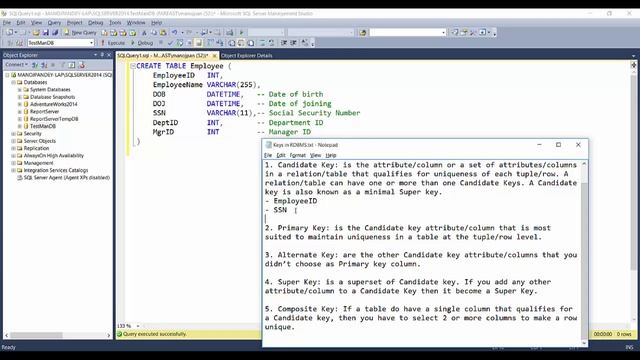Expand the Database Snapshots folder
Screen dimensions: 640x360
coord(20,97)
